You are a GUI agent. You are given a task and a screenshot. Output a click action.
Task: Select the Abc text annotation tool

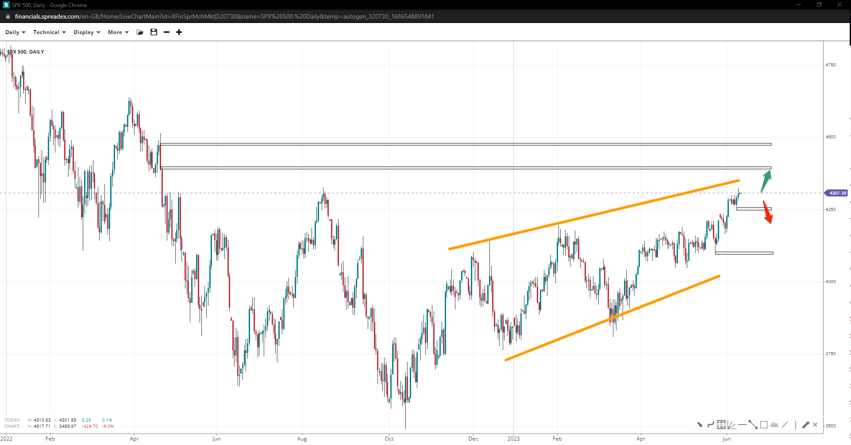(x=774, y=425)
